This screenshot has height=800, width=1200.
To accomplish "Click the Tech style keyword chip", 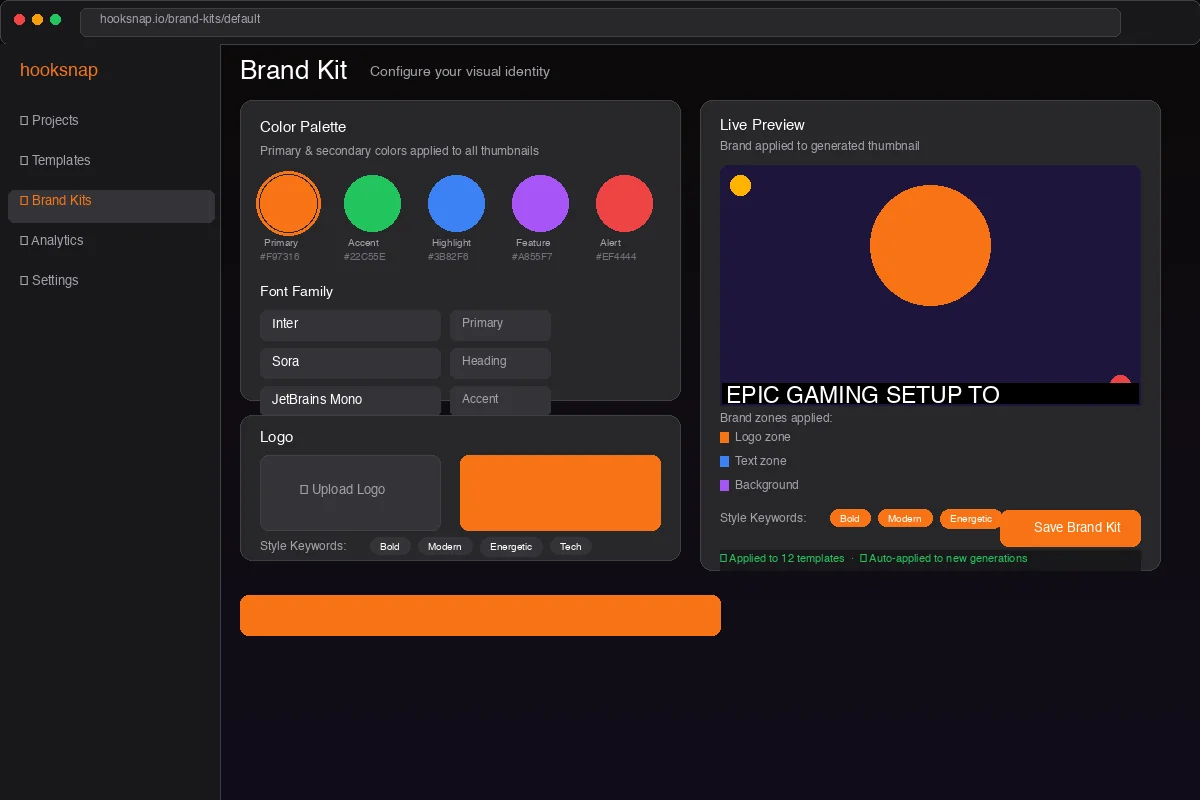I will tap(571, 547).
